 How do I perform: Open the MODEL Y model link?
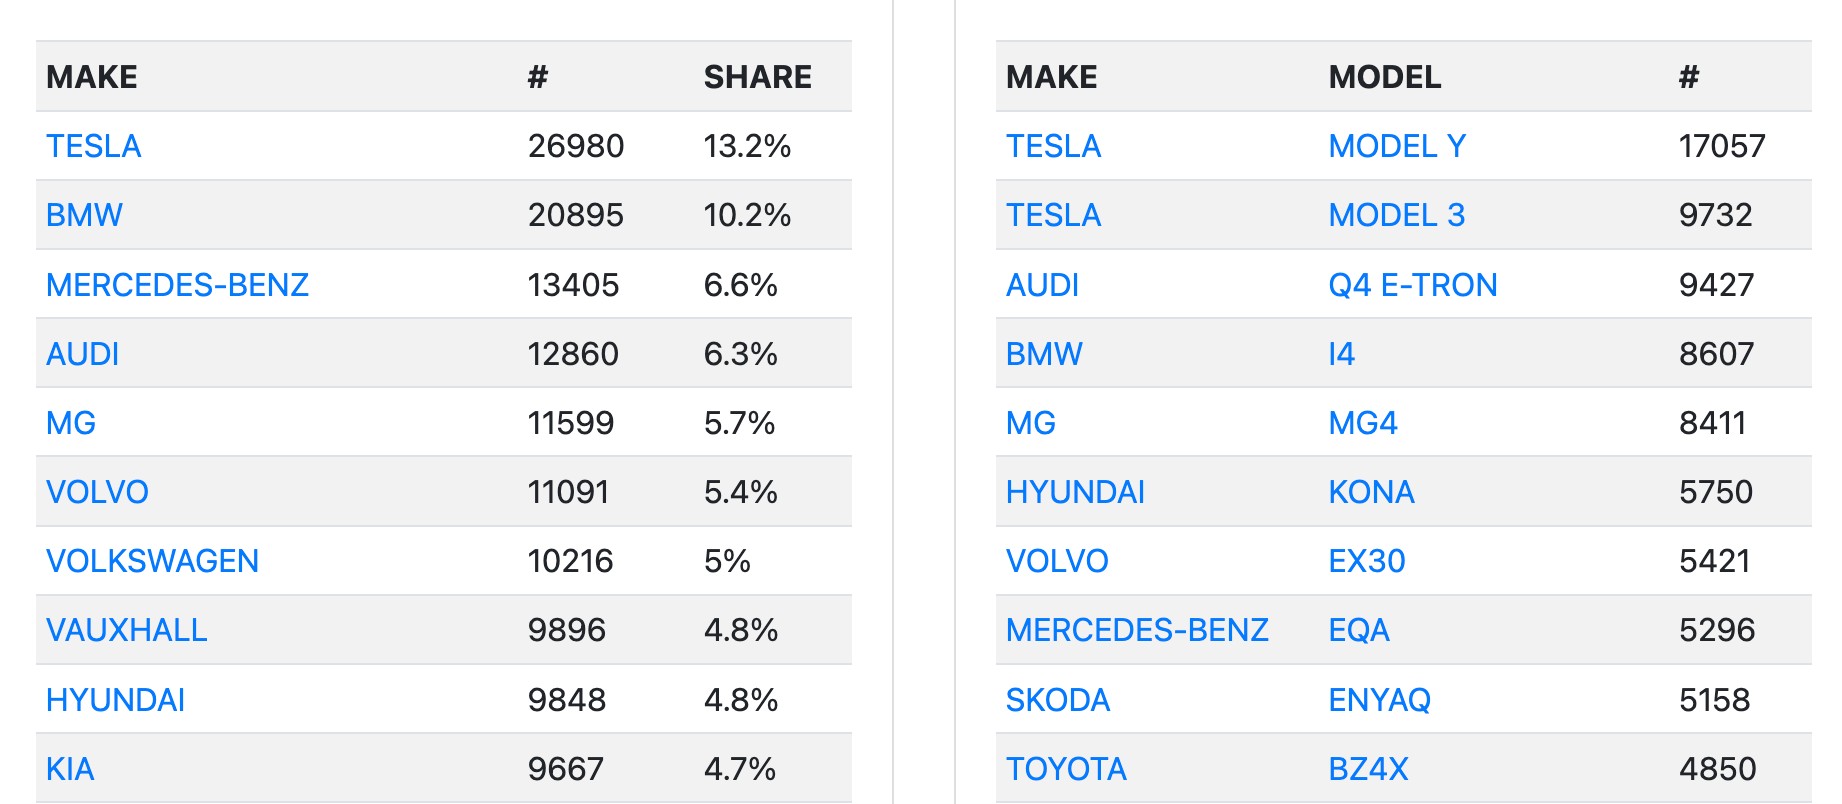[1397, 146]
